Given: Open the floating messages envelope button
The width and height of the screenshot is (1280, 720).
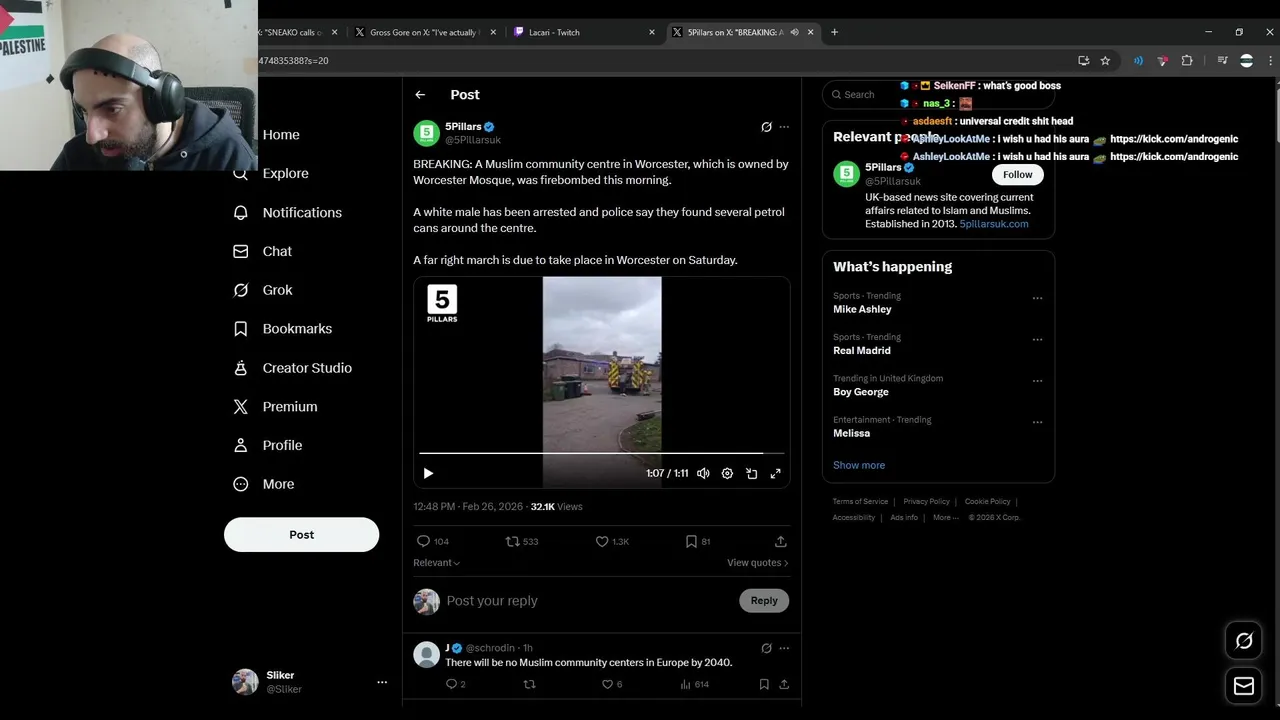Looking at the screenshot, I should (x=1244, y=686).
